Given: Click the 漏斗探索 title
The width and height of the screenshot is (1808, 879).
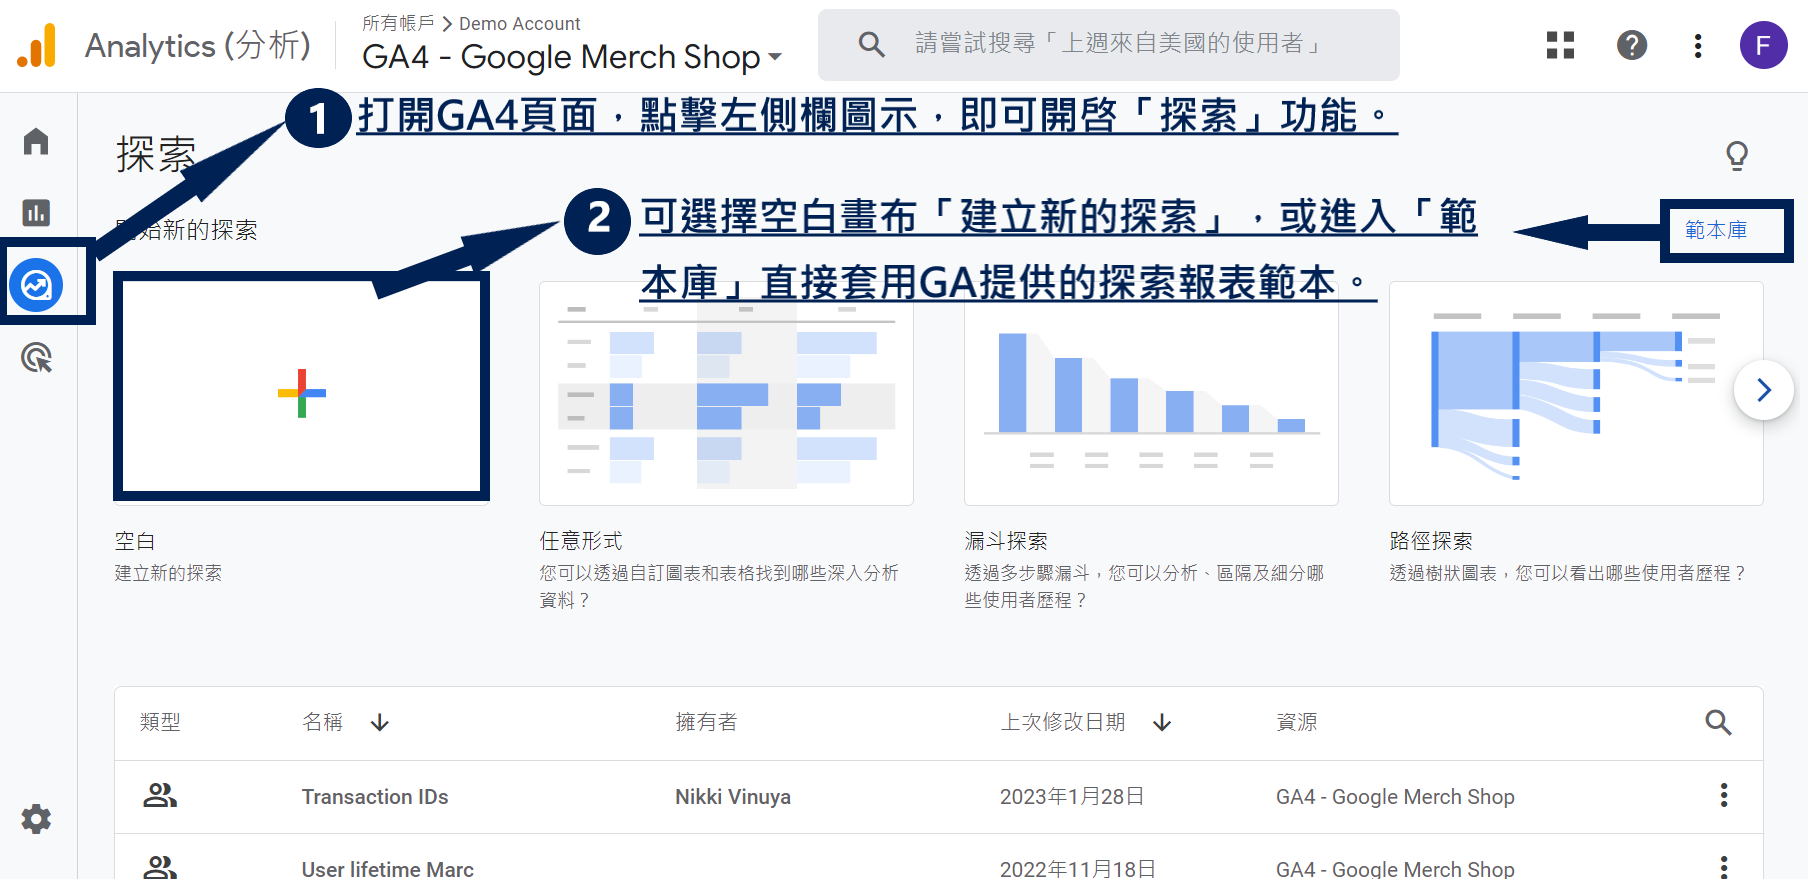Looking at the screenshot, I should click(1006, 541).
